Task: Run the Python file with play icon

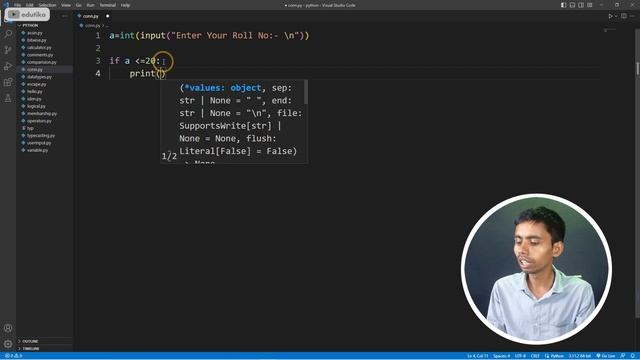Action: pyautogui.click(x=611, y=16)
